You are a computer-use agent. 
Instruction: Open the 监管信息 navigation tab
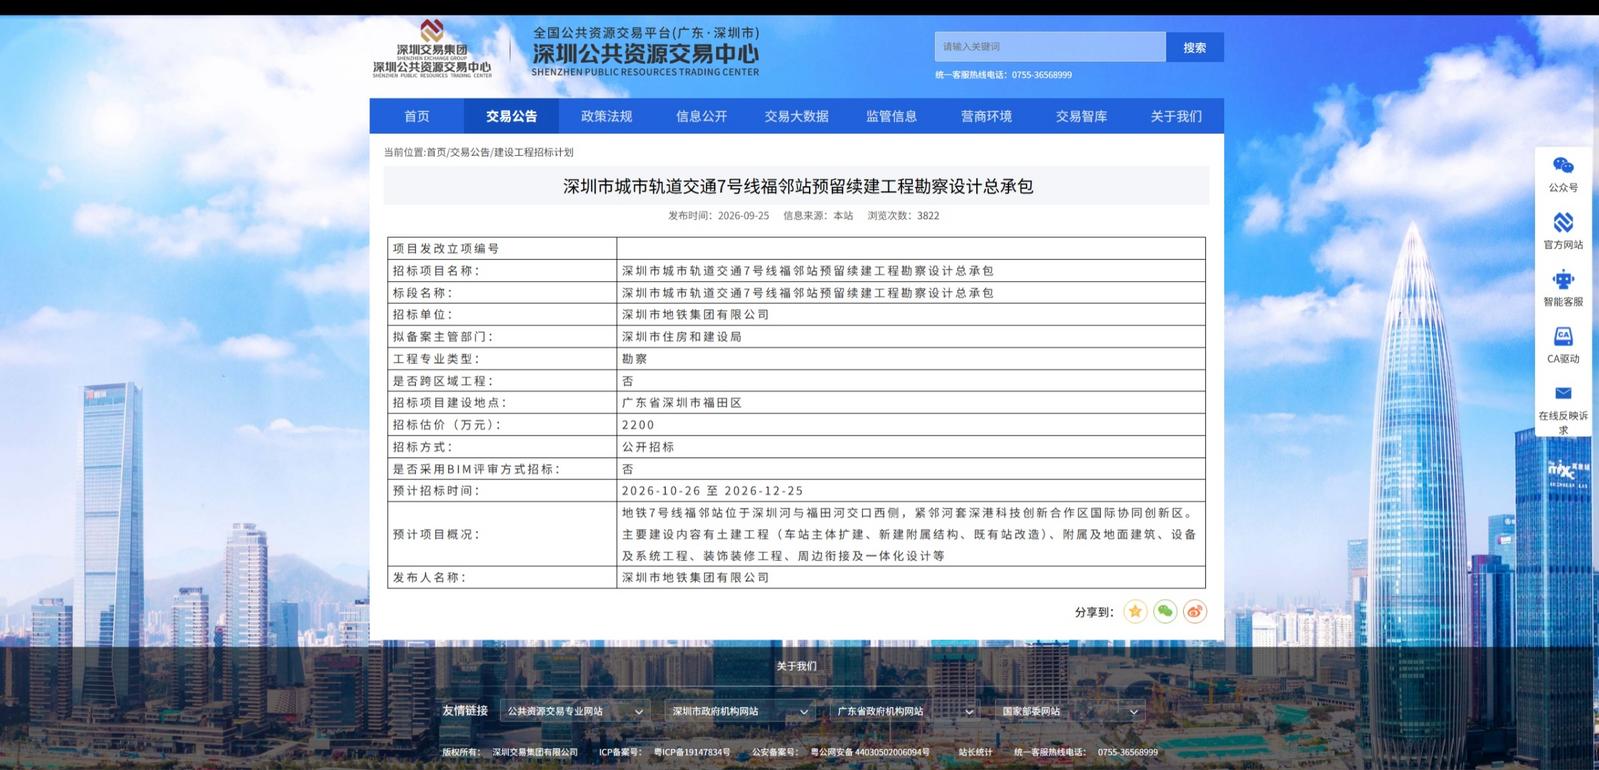pos(892,116)
